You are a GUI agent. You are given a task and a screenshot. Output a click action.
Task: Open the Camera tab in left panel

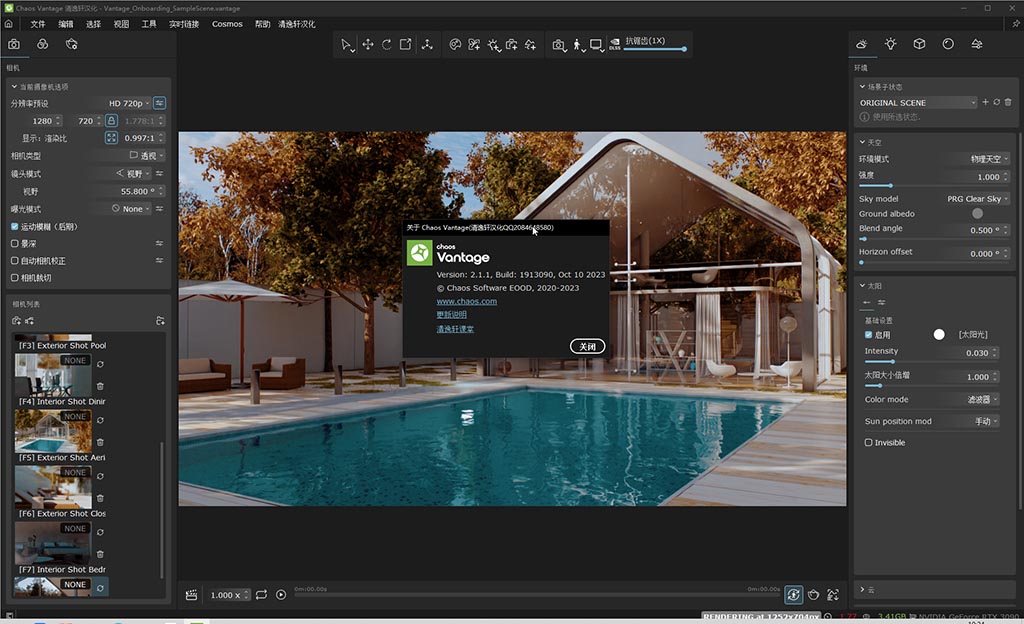[14, 44]
